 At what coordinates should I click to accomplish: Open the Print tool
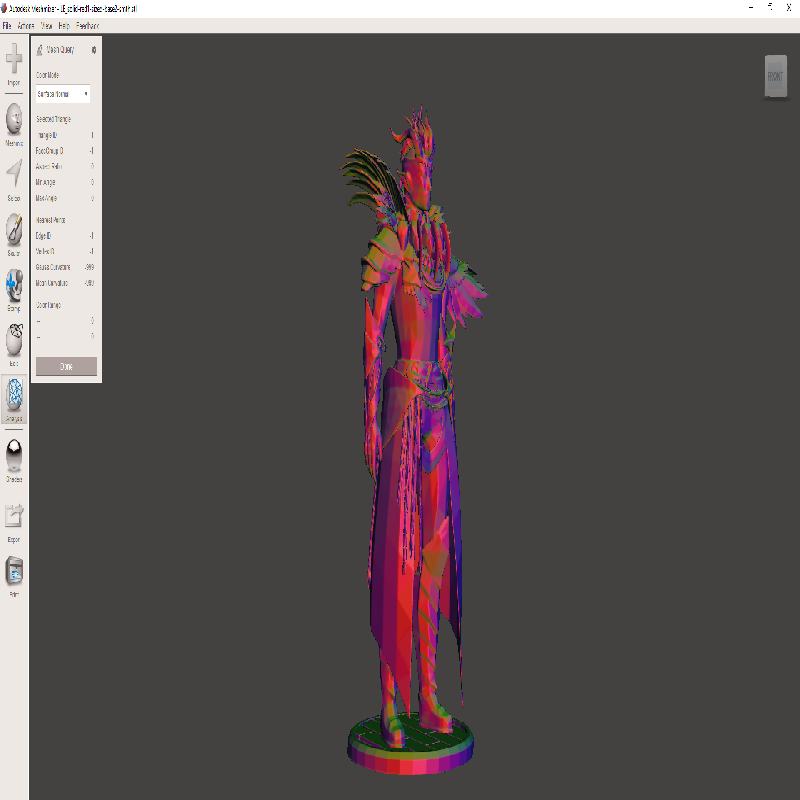click(x=14, y=572)
